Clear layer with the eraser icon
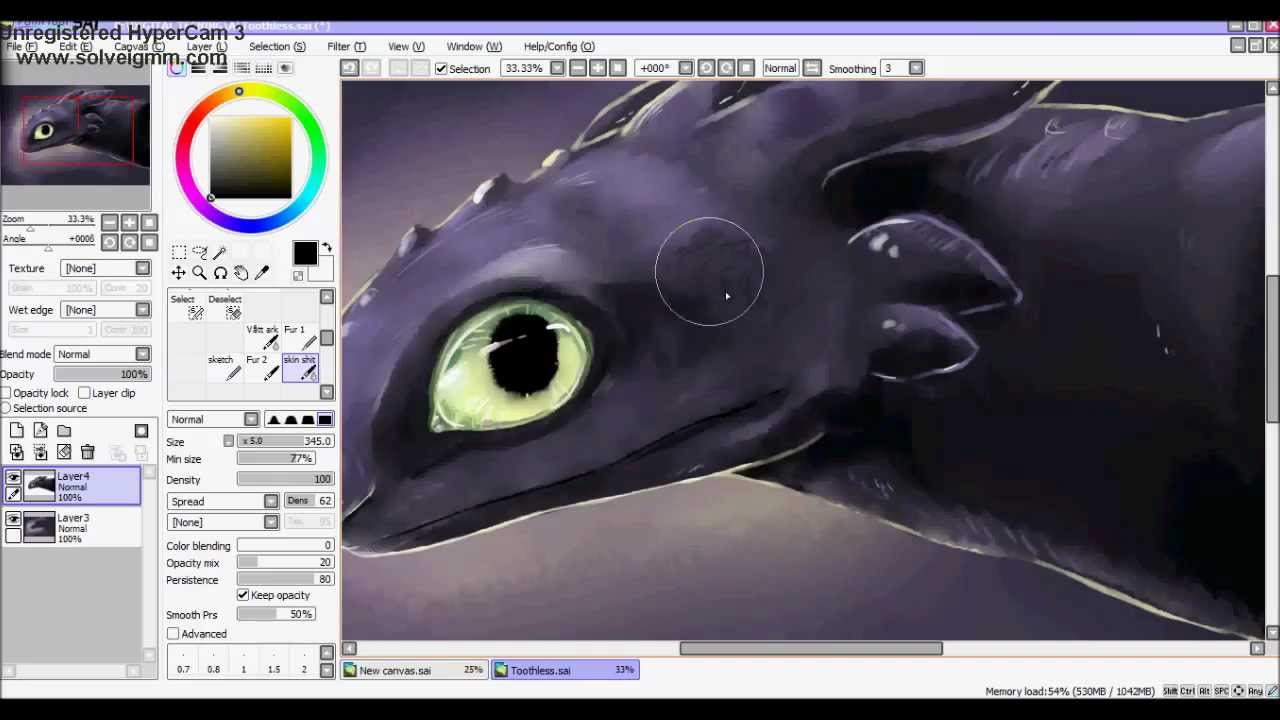The image size is (1280, 720). point(64,453)
